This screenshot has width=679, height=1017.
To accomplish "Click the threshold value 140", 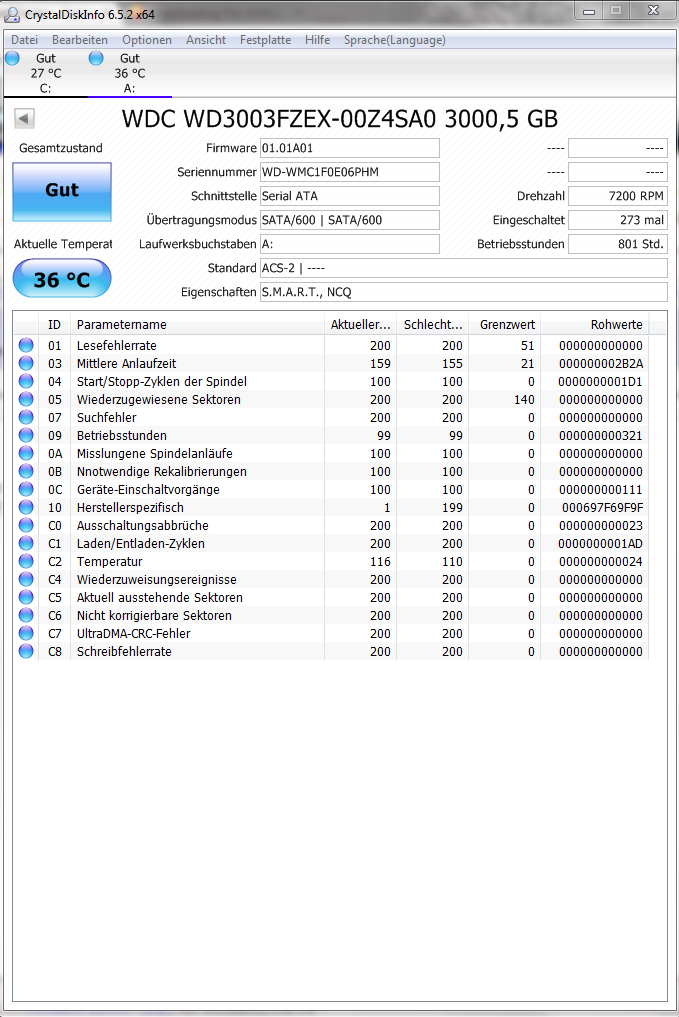I will pos(524,400).
